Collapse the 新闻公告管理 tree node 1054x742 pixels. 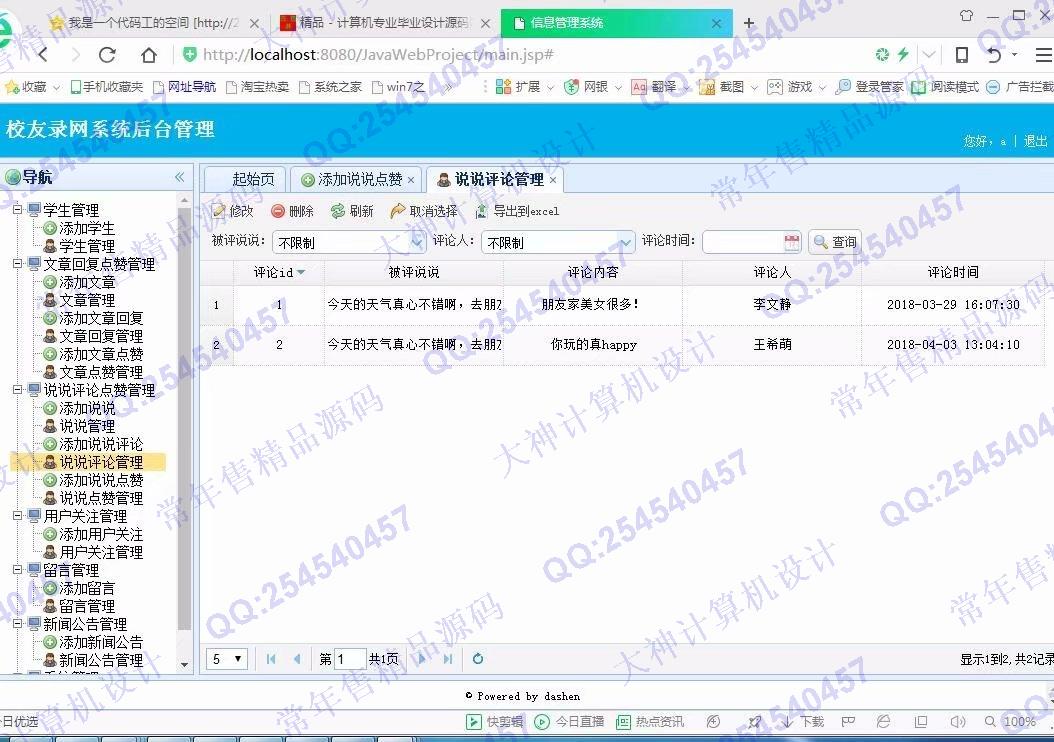18,624
